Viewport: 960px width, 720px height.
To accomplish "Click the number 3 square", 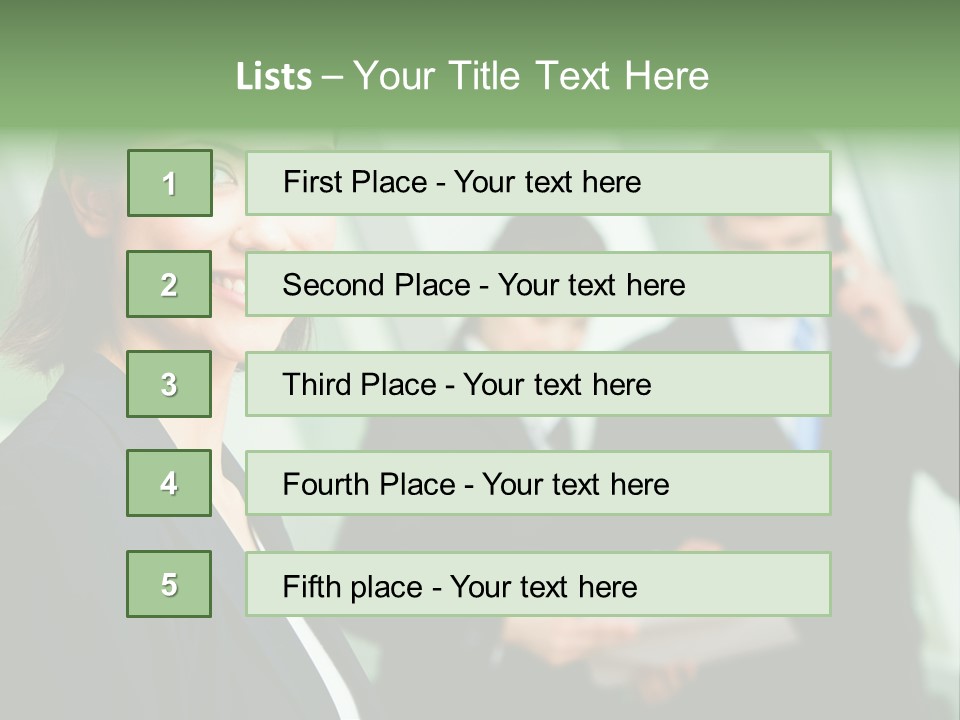I will pyautogui.click(x=169, y=384).
